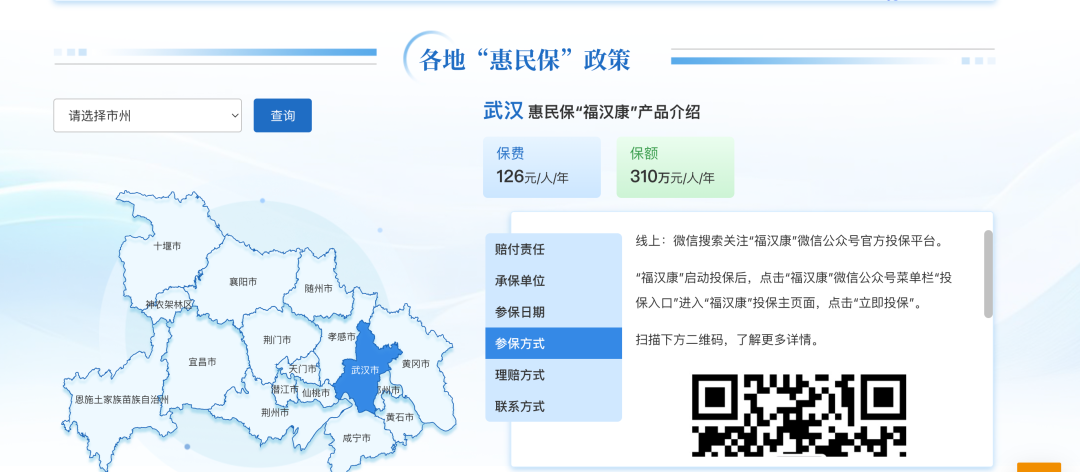Image resolution: width=1080 pixels, height=472 pixels.
Task: Select 襄阳市 on the map
Action: click(x=243, y=282)
